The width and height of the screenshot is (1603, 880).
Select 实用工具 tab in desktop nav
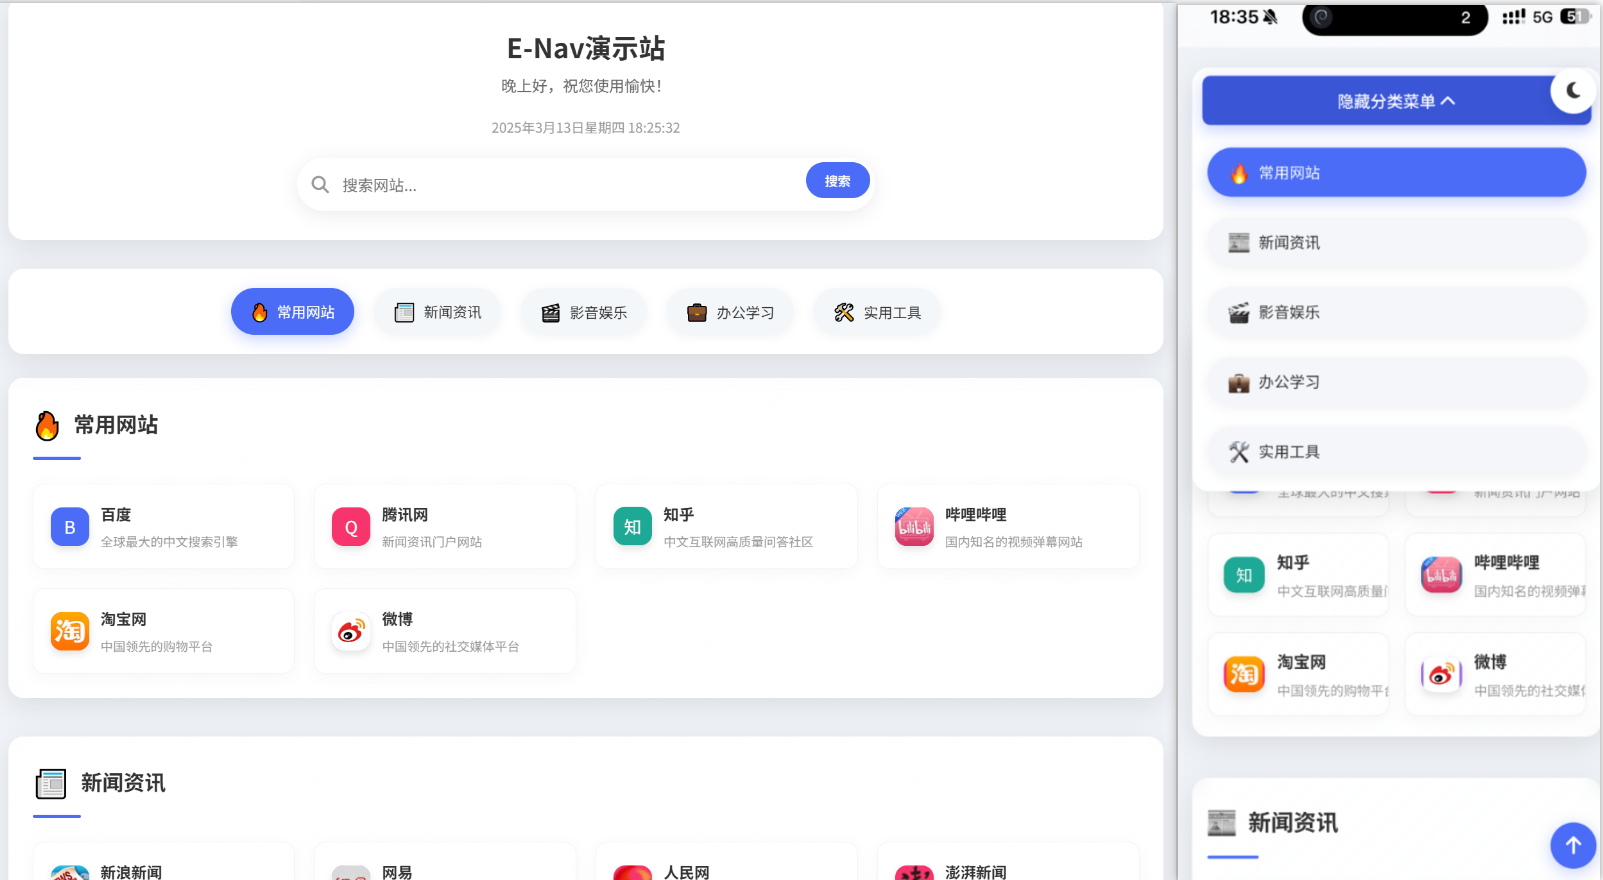click(x=877, y=312)
